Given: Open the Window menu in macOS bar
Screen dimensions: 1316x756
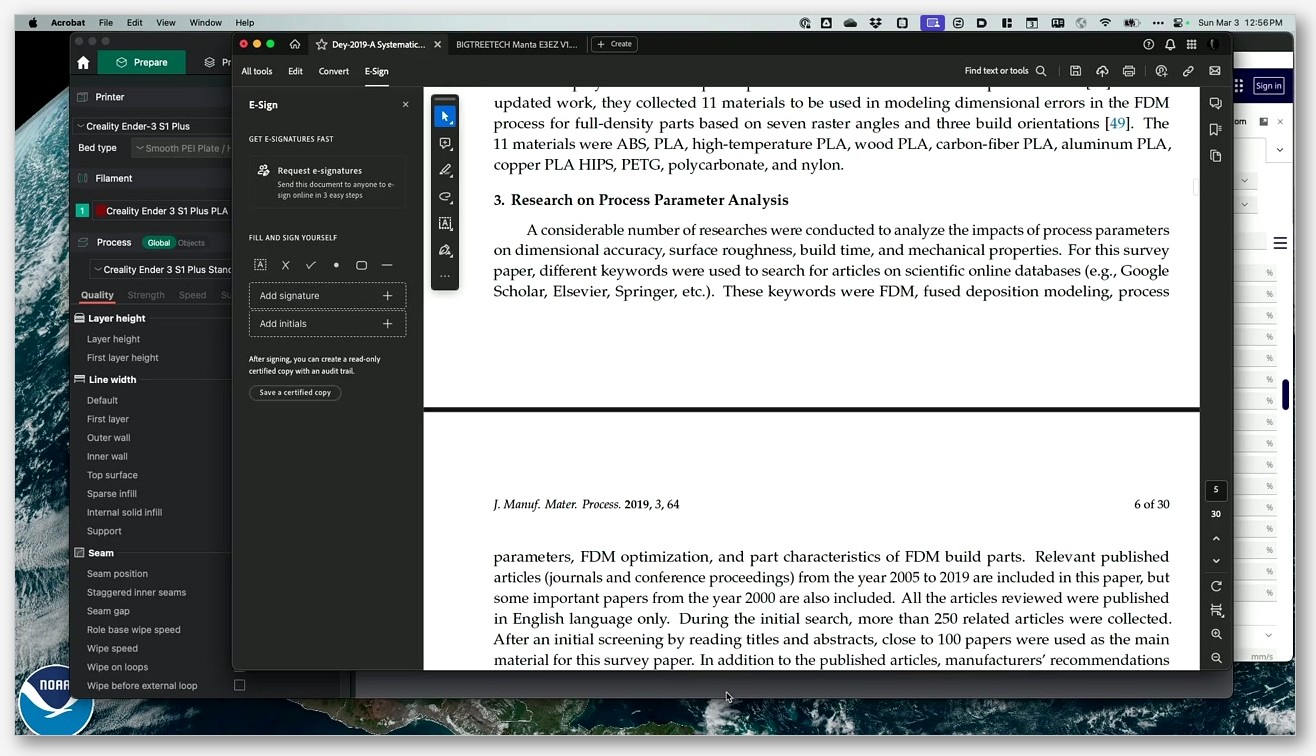Looking at the screenshot, I should [x=205, y=22].
